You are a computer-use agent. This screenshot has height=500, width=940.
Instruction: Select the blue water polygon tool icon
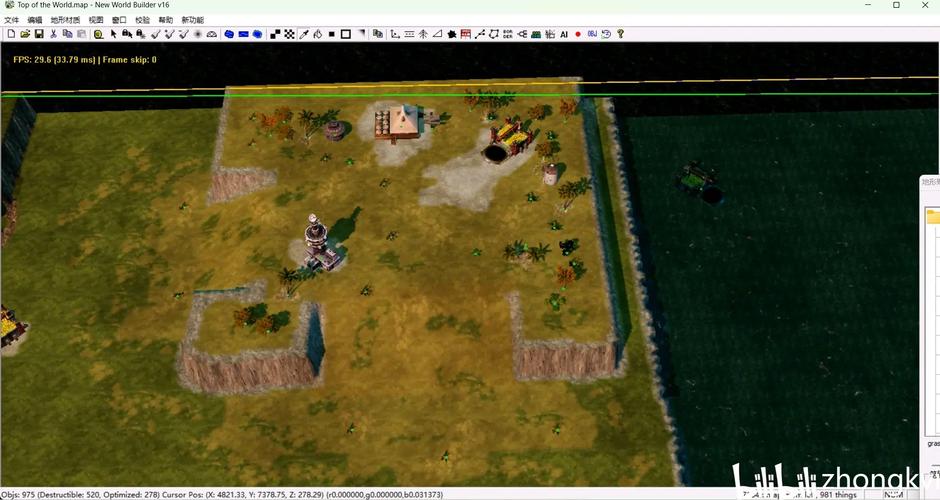pyautogui.click(x=229, y=34)
